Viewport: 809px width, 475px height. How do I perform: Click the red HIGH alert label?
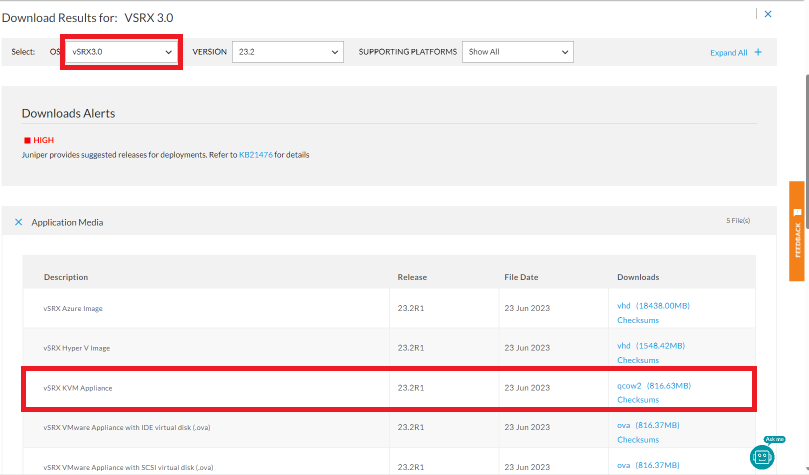[43, 140]
